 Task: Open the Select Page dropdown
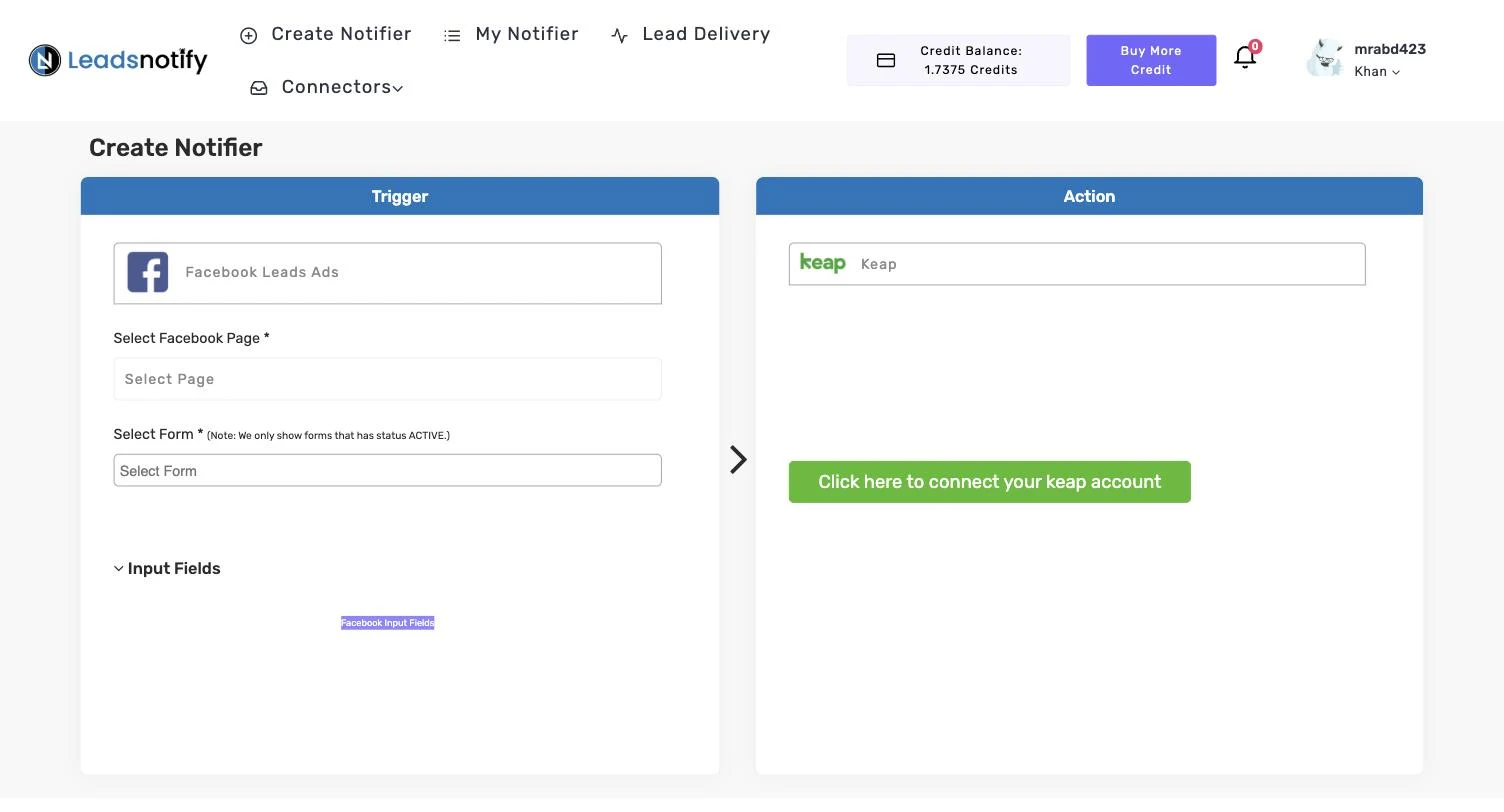388,379
